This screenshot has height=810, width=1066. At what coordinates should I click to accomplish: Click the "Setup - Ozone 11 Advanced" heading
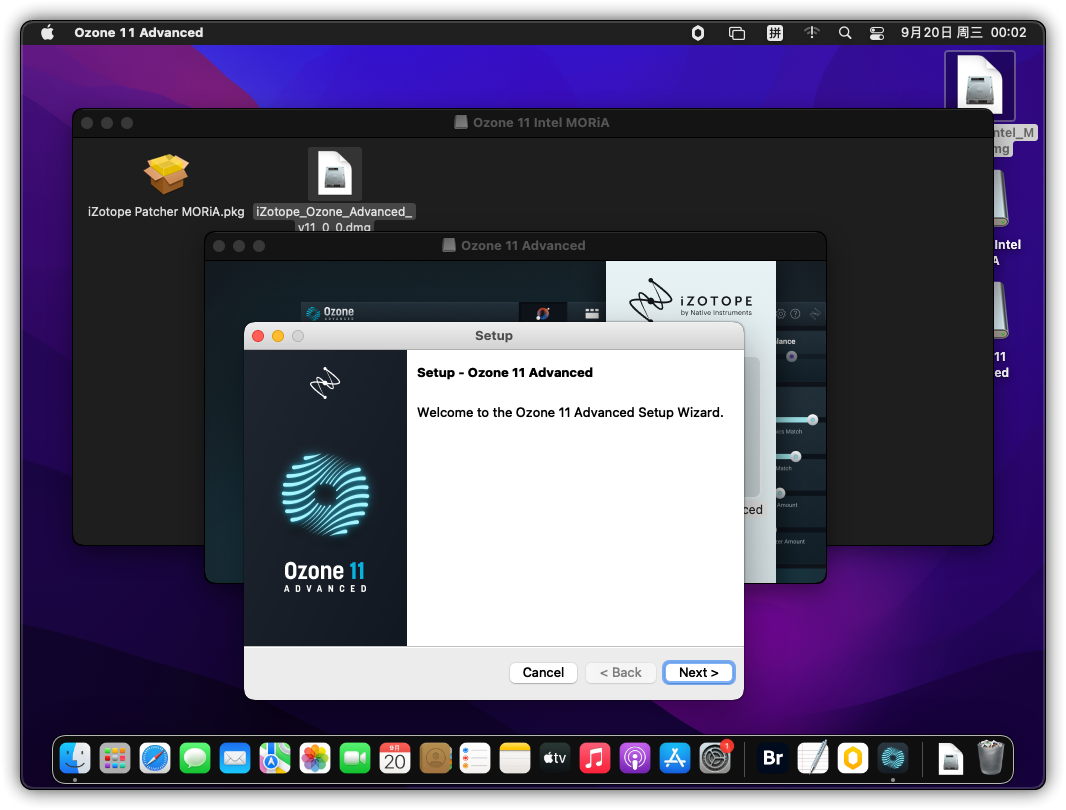tap(505, 373)
